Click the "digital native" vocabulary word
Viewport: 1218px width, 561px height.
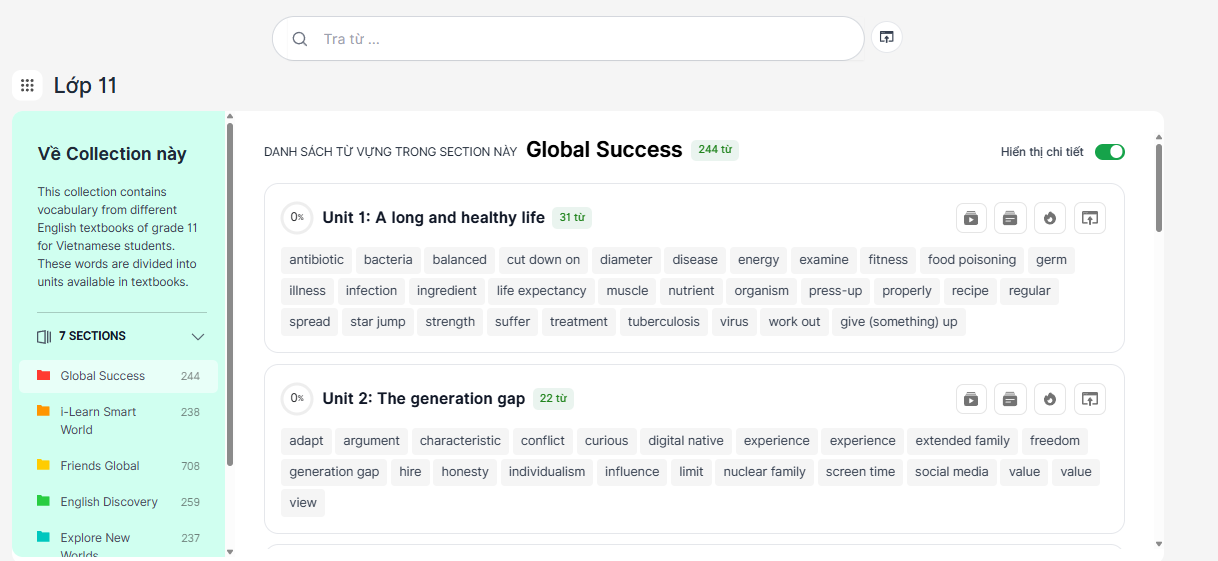pos(685,441)
